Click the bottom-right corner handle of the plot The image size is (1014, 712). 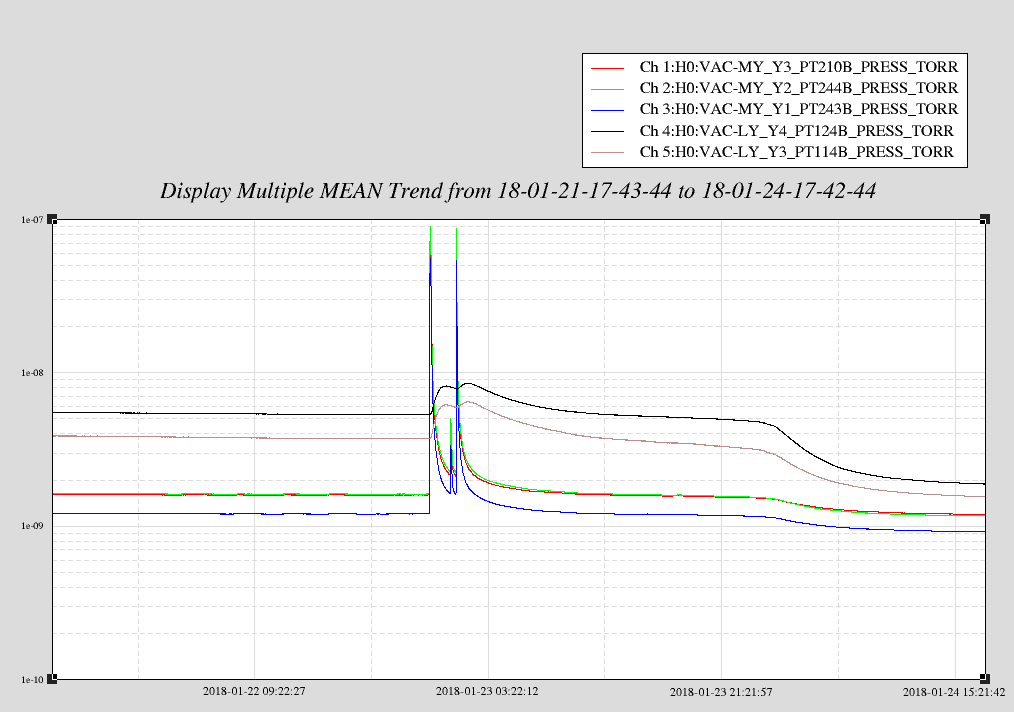coord(985,679)
